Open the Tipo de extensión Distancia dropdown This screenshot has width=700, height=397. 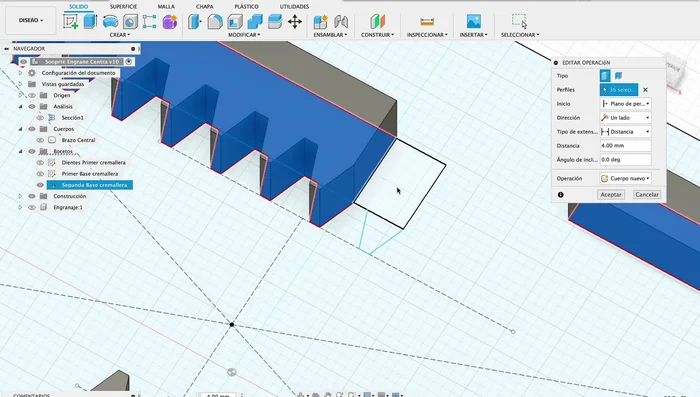point(625,132)
